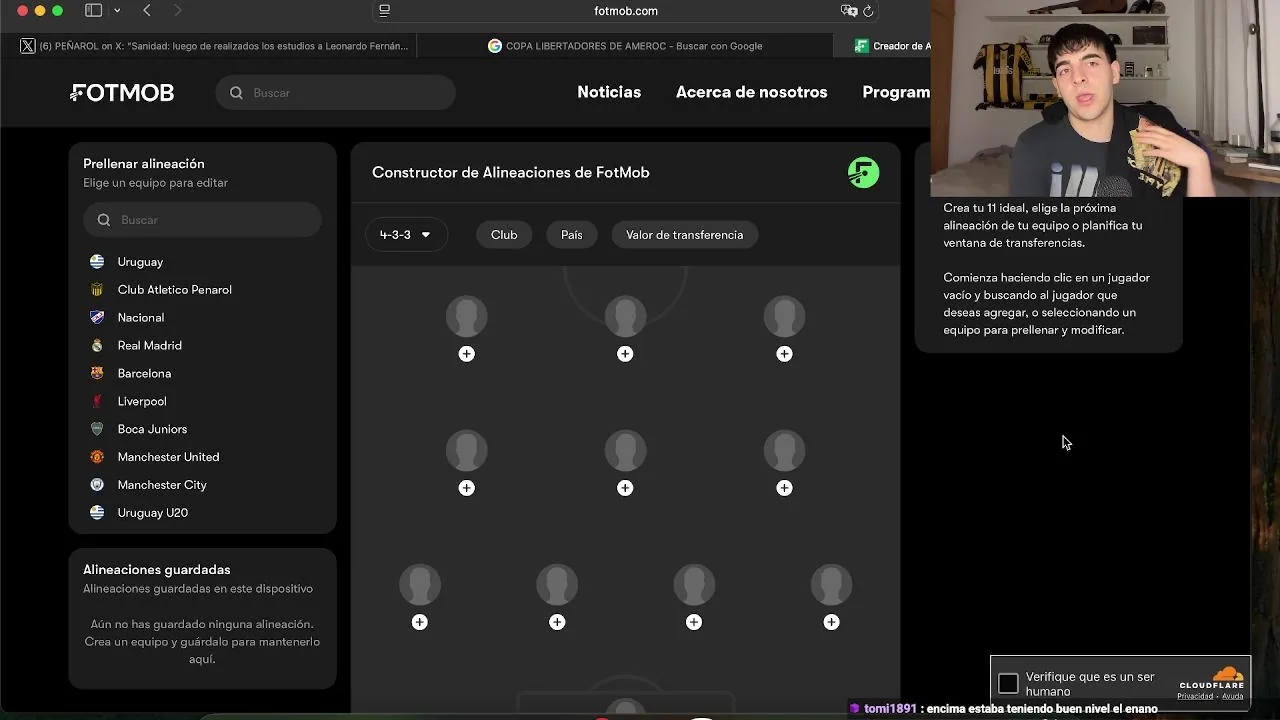Click the left forward player avatar
This screenshot has height=720, width=1280.
[466, 317]
